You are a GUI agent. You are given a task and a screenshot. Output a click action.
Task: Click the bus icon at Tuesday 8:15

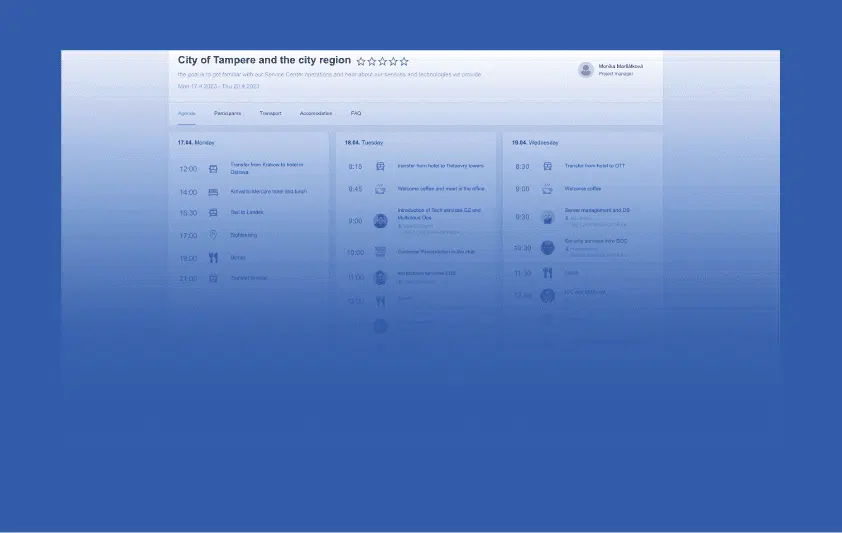[x=380, y=166]
